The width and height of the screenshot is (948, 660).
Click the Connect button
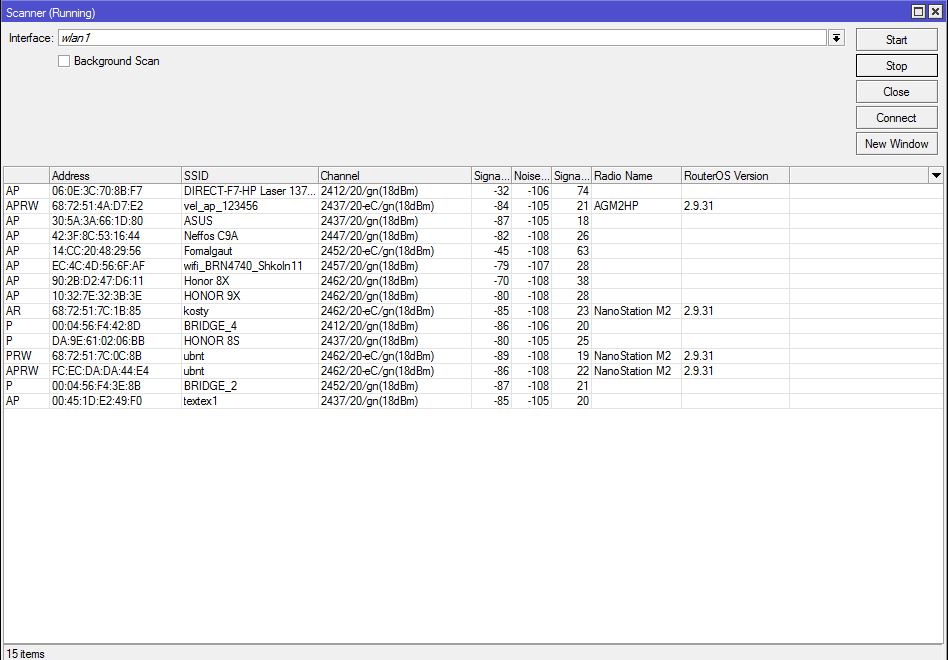897,118
